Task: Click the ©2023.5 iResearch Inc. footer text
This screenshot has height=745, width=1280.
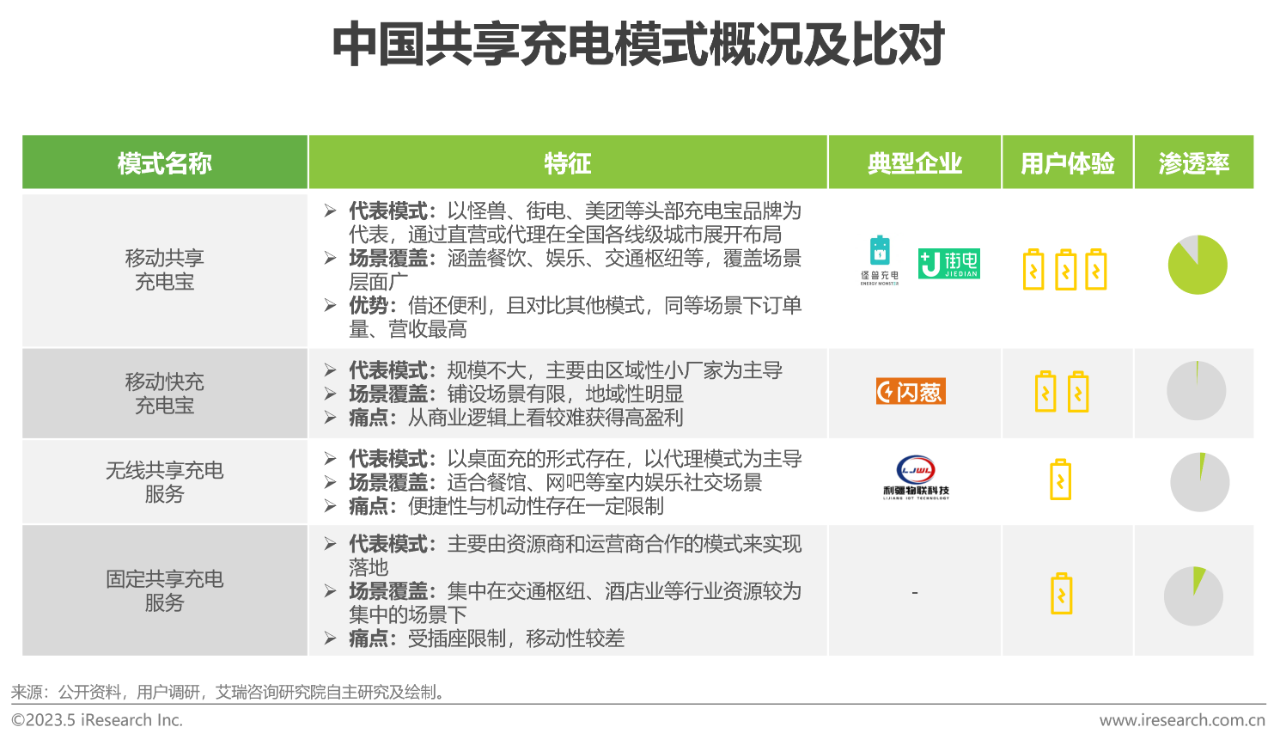Action: point(97,720)
